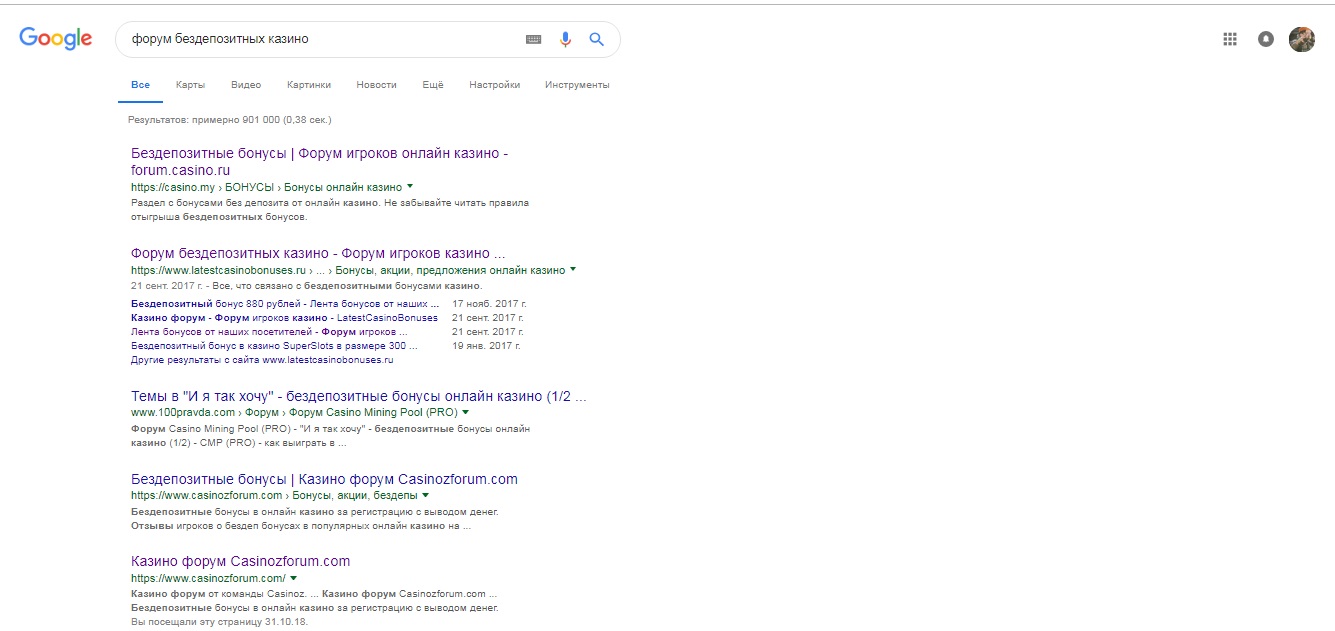Viewport: 1335px width, 631px height.
Task: Click the search query input field
Action: (320, 40)
